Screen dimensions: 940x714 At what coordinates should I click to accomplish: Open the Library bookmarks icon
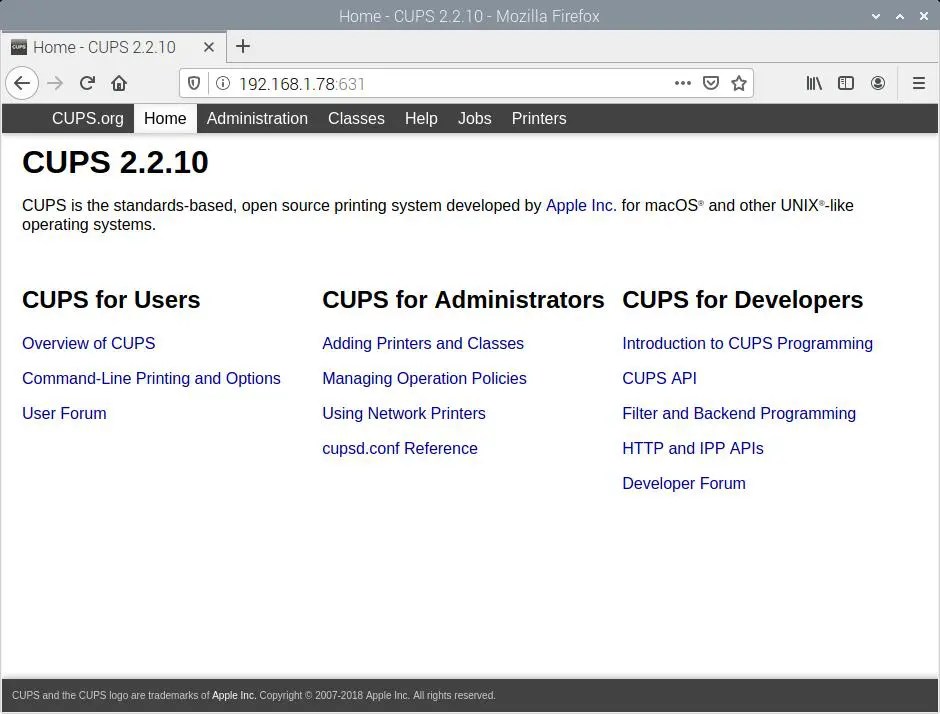[814, 83]
